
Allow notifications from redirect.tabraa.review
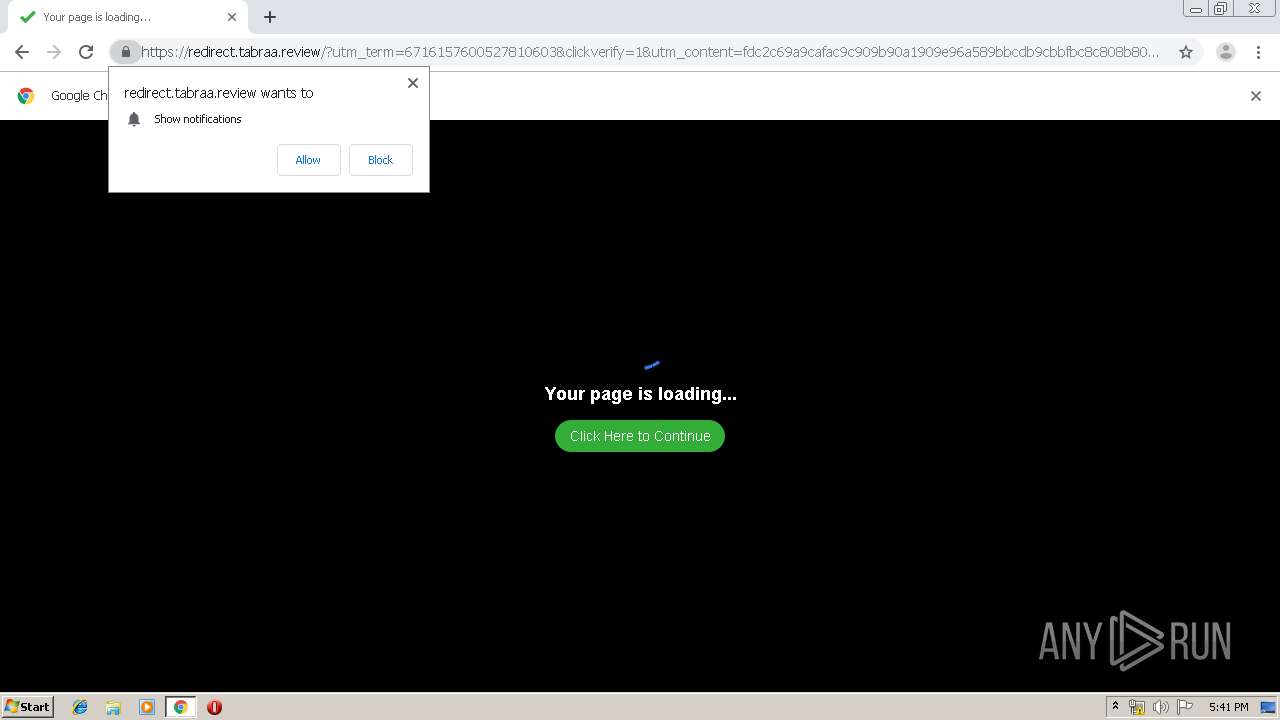(308, 160)
